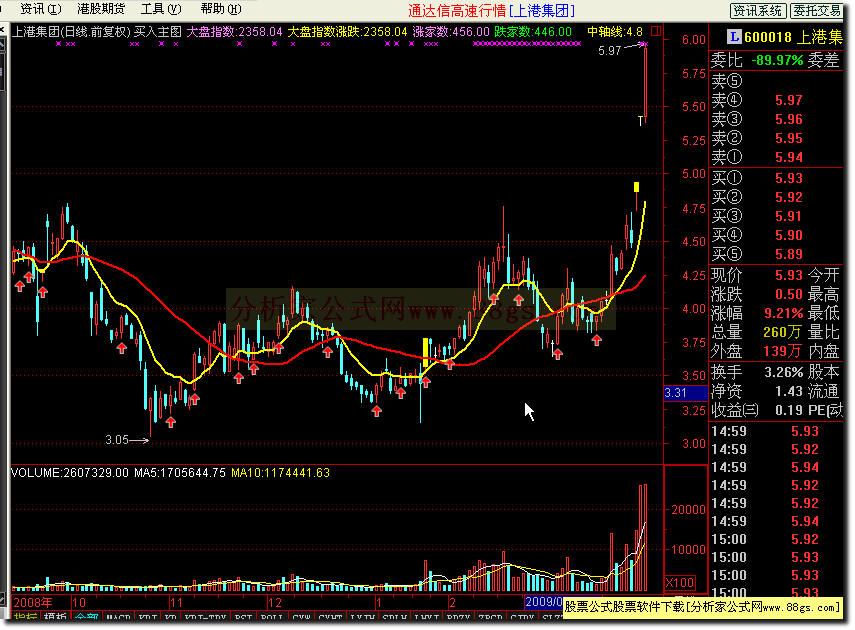Click the 3.05 low price annotation
This screenshot has height=630, width=855.
[x=117, y=440]
